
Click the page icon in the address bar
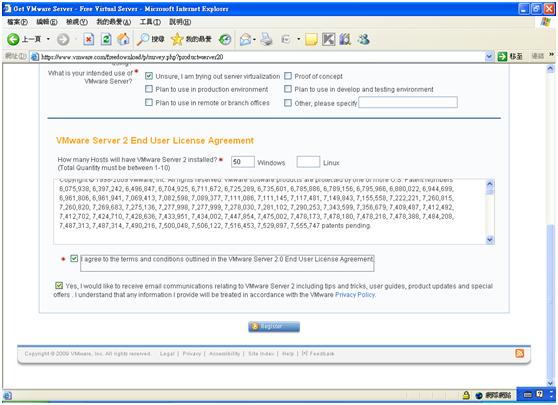(35, 57)
